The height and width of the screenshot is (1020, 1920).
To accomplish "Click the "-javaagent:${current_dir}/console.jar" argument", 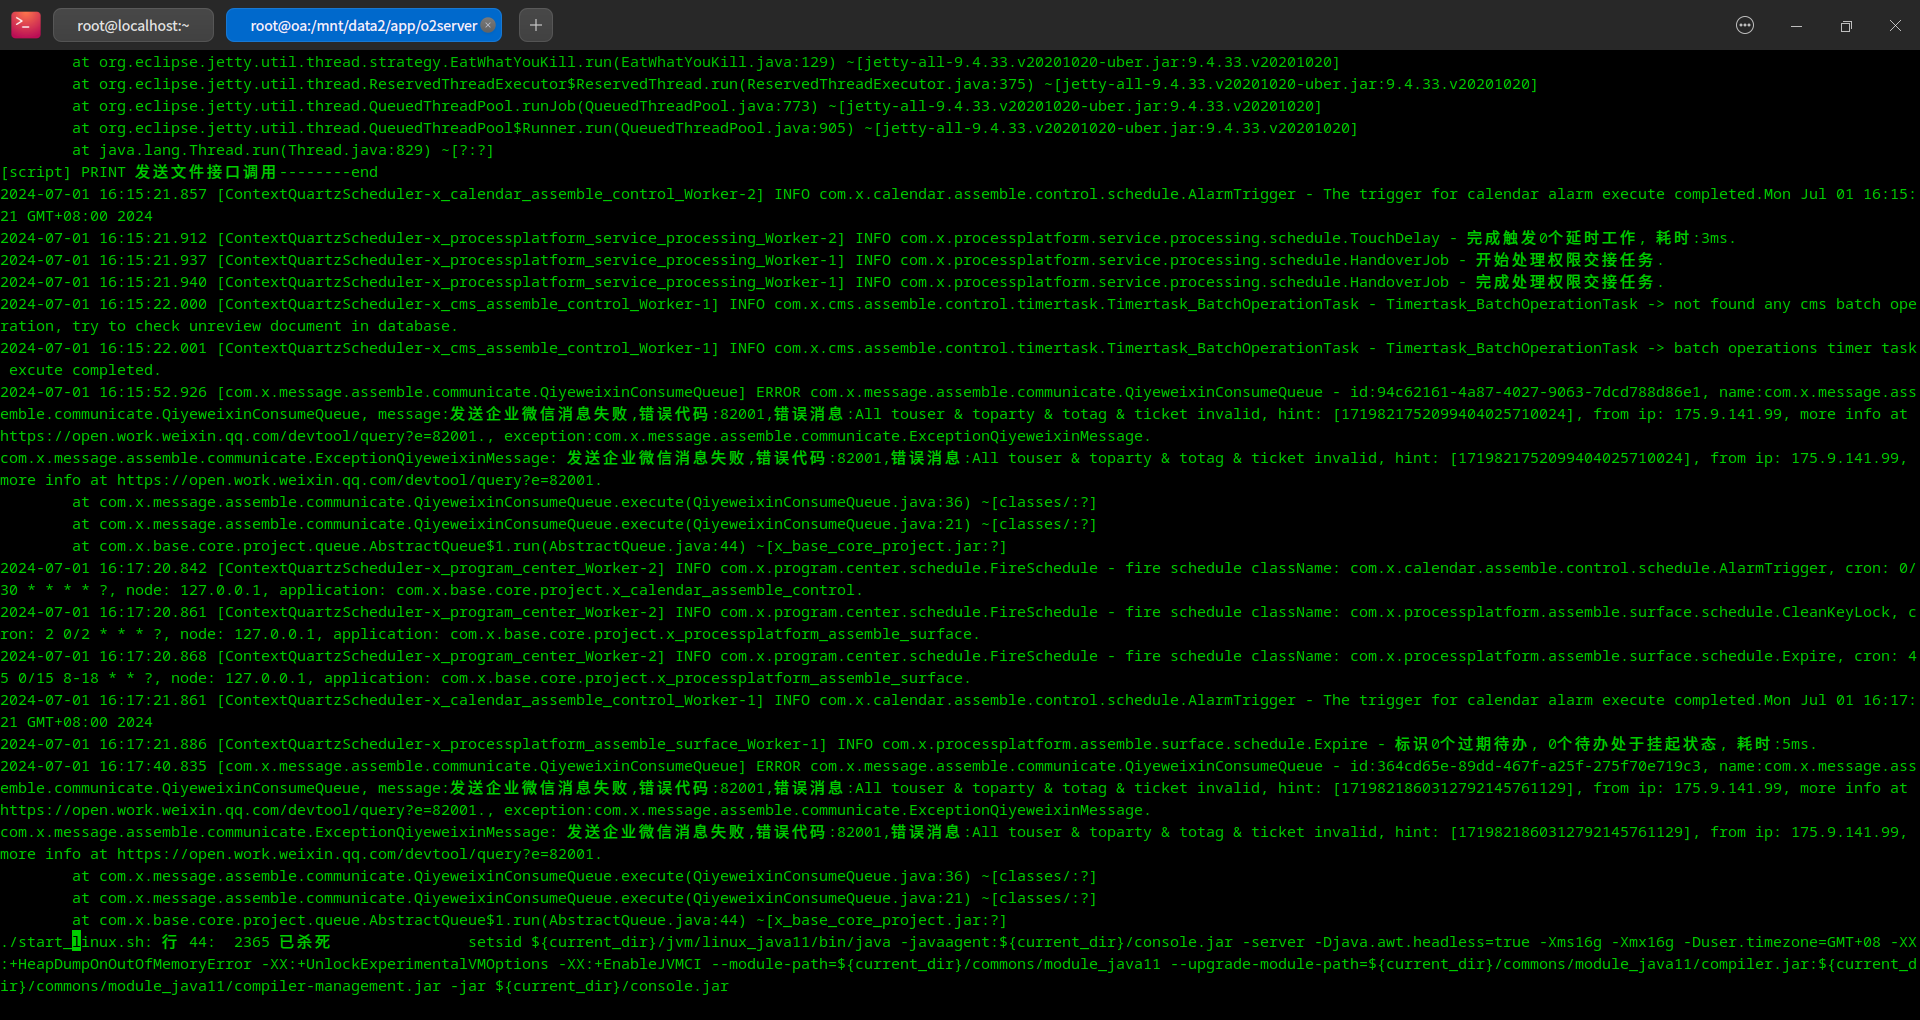I will 1067,942.
